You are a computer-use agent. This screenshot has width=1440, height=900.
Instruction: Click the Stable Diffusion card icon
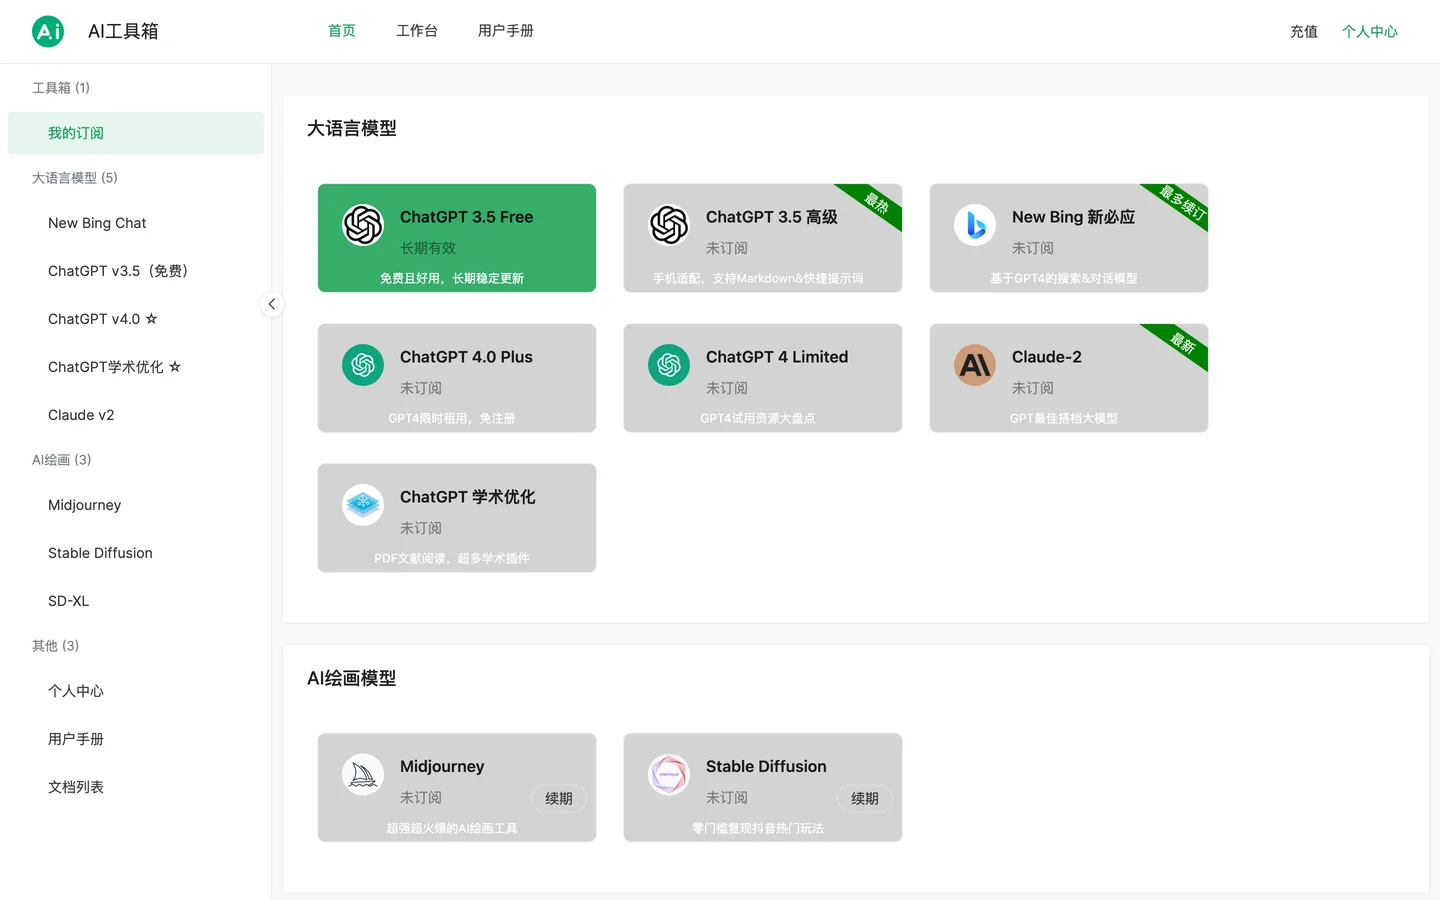coord(669,775)
